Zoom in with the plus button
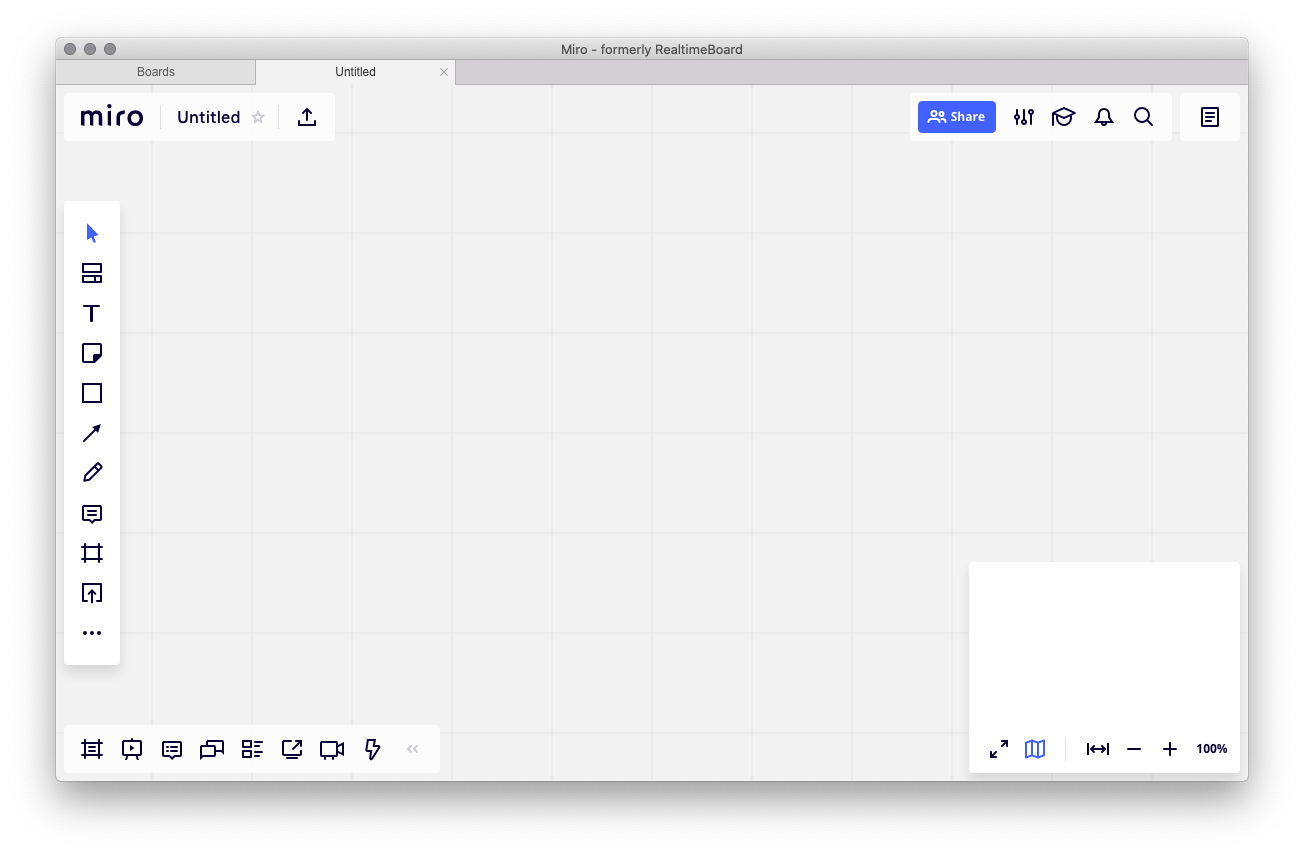This screenshot has height=855, width=1304. click(1169, 749)
